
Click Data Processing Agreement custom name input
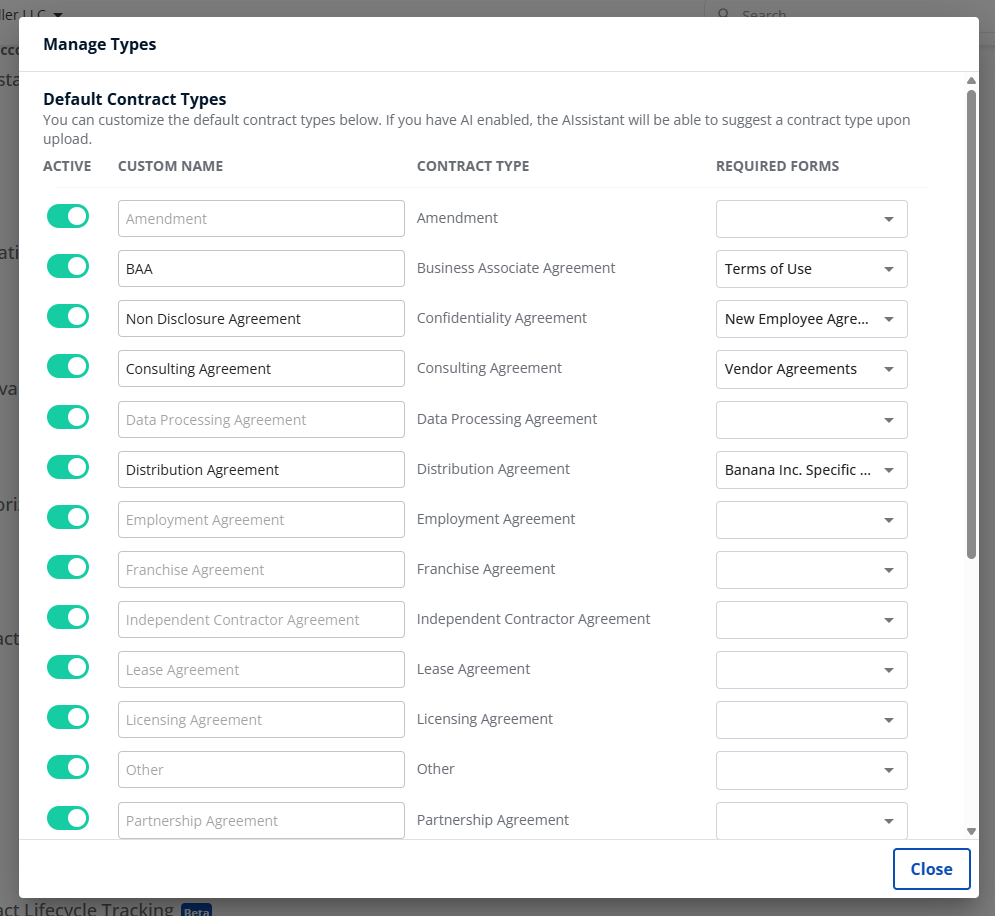pyautogui.click(x=260, y=420)
